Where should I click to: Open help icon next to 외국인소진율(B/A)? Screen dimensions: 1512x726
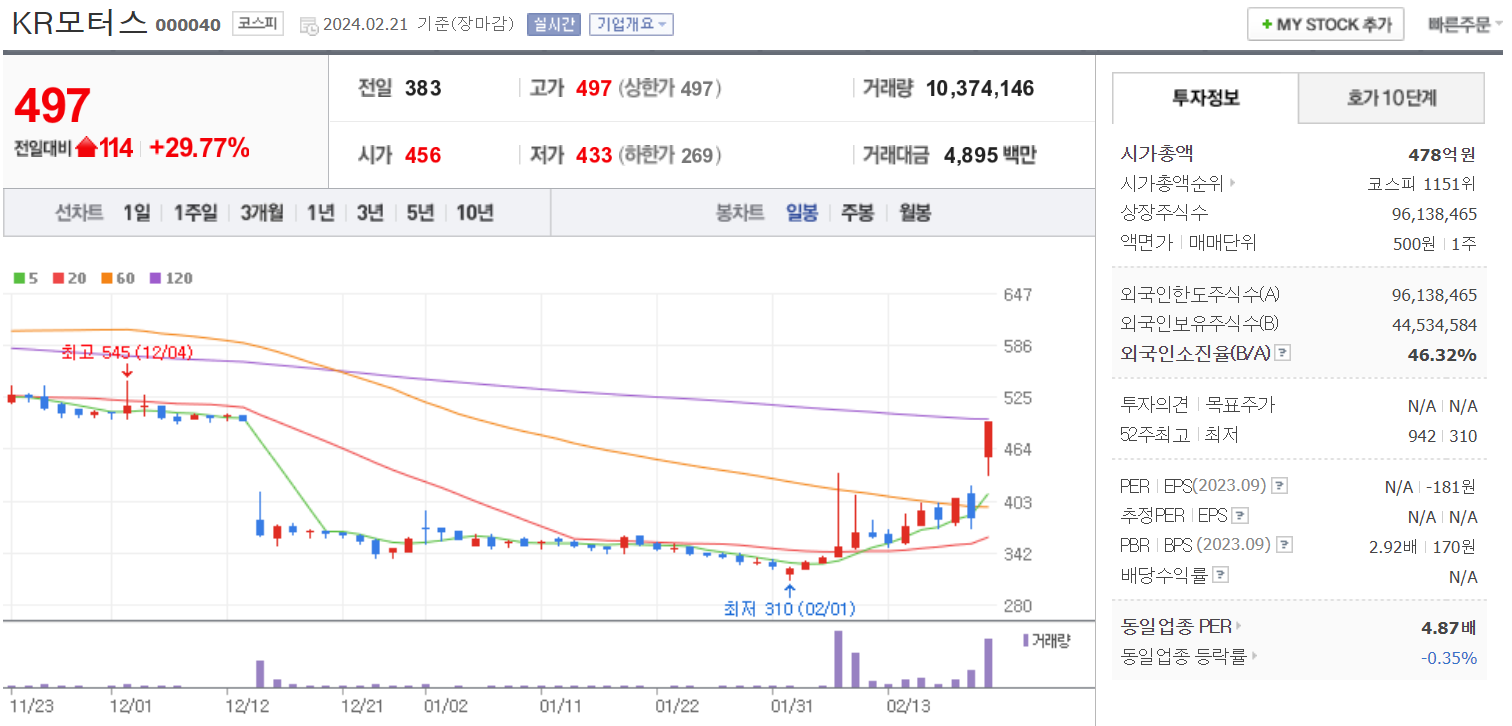(1284, 354)
